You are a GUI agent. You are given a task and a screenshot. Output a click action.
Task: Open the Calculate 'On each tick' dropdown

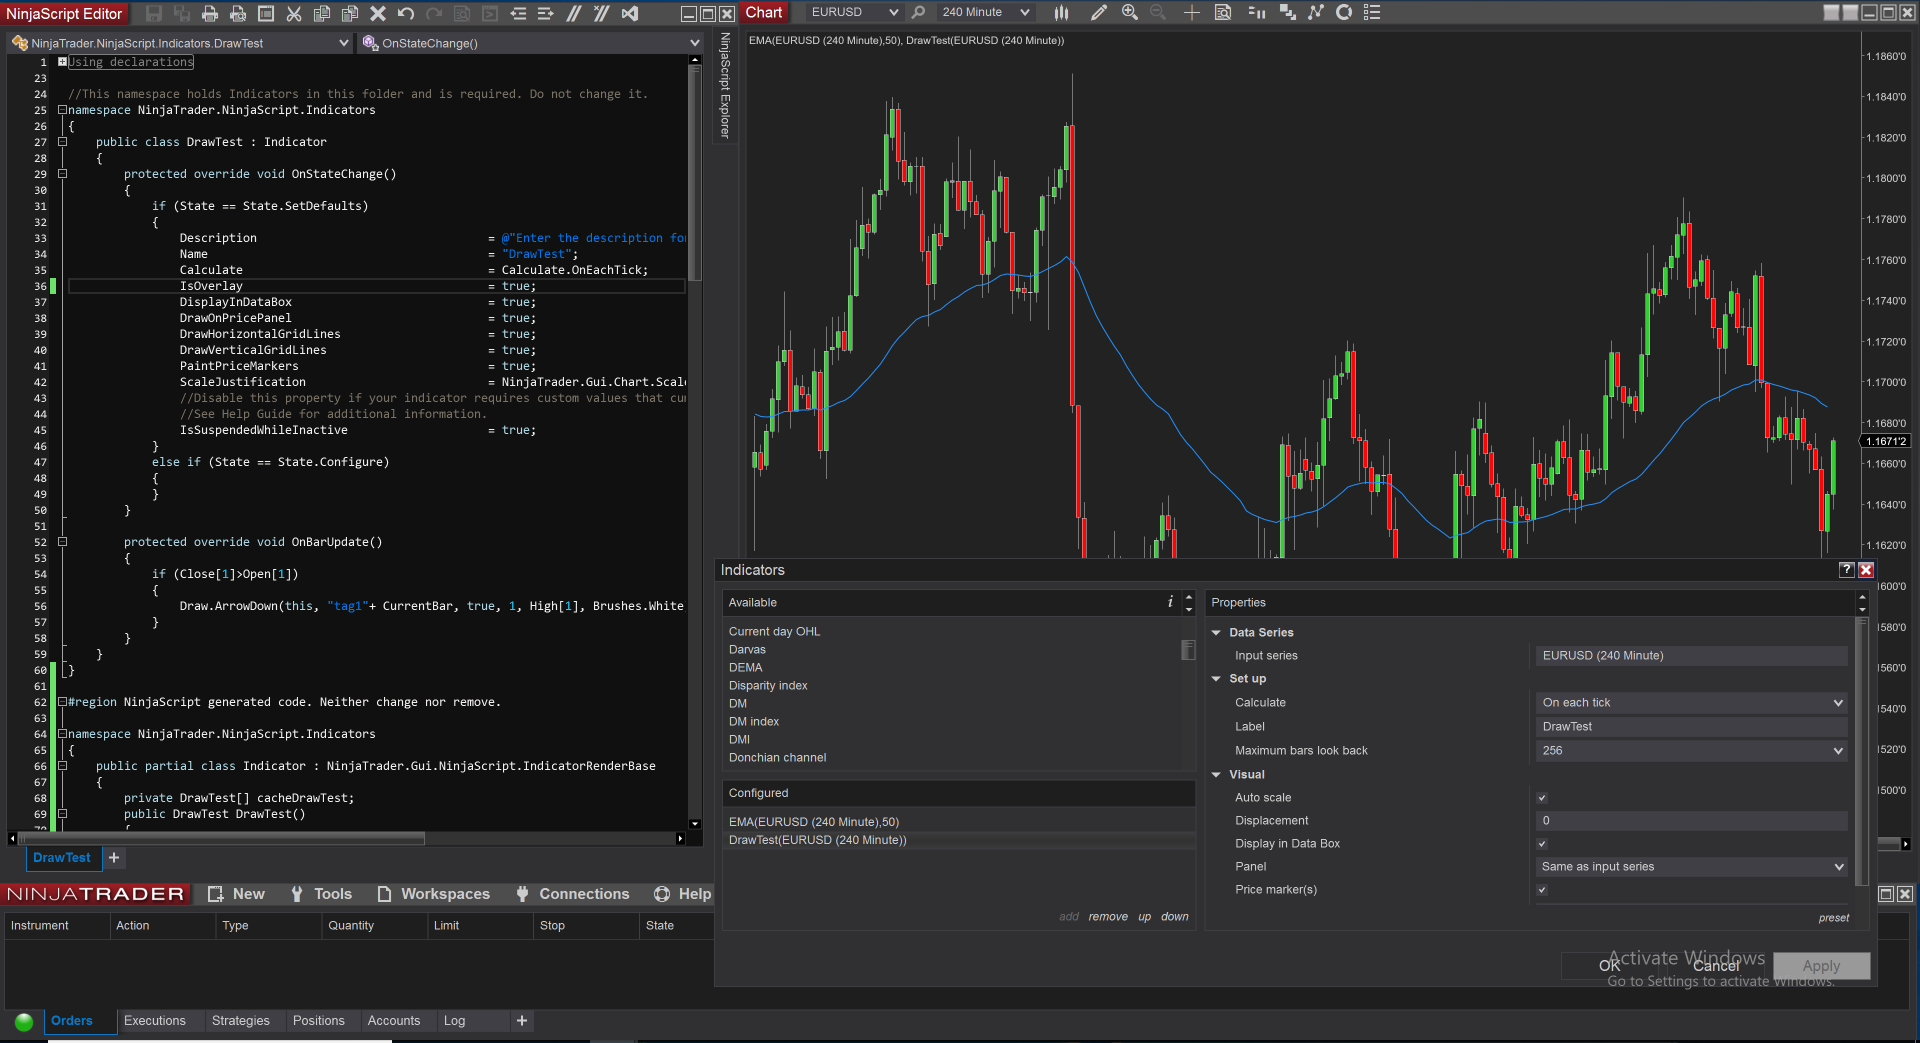(1691, 703)
